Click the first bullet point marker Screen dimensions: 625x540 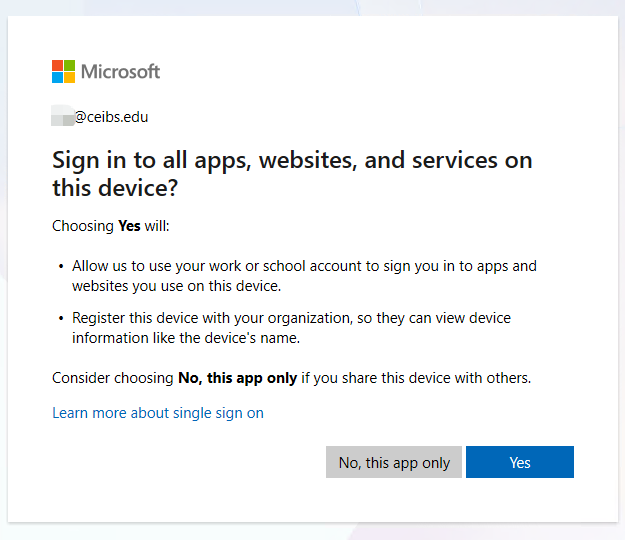pos(61,267)
